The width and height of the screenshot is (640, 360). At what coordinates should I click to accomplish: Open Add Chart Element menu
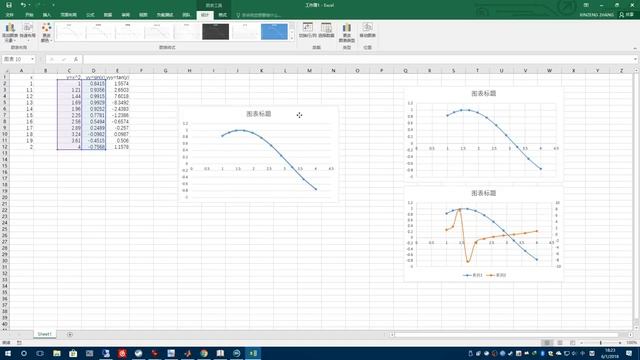[x=10, y=32]
